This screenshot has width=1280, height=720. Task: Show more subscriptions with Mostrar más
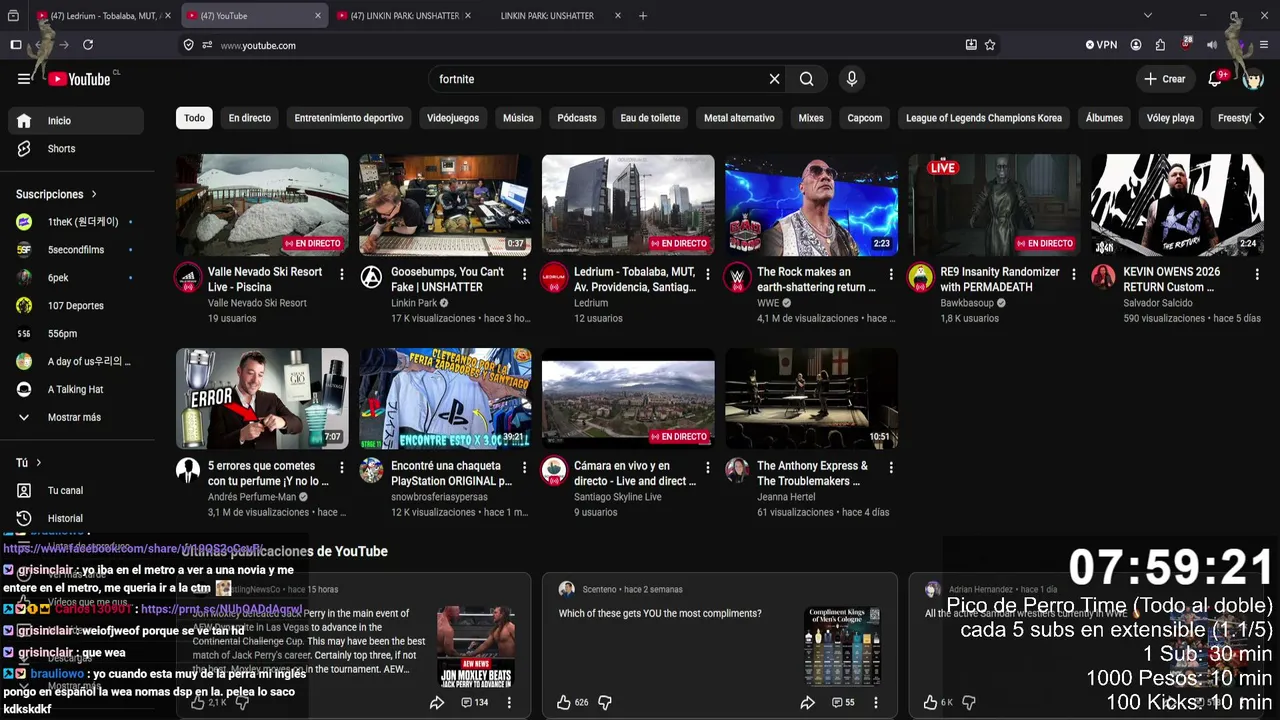click(72, 417)
